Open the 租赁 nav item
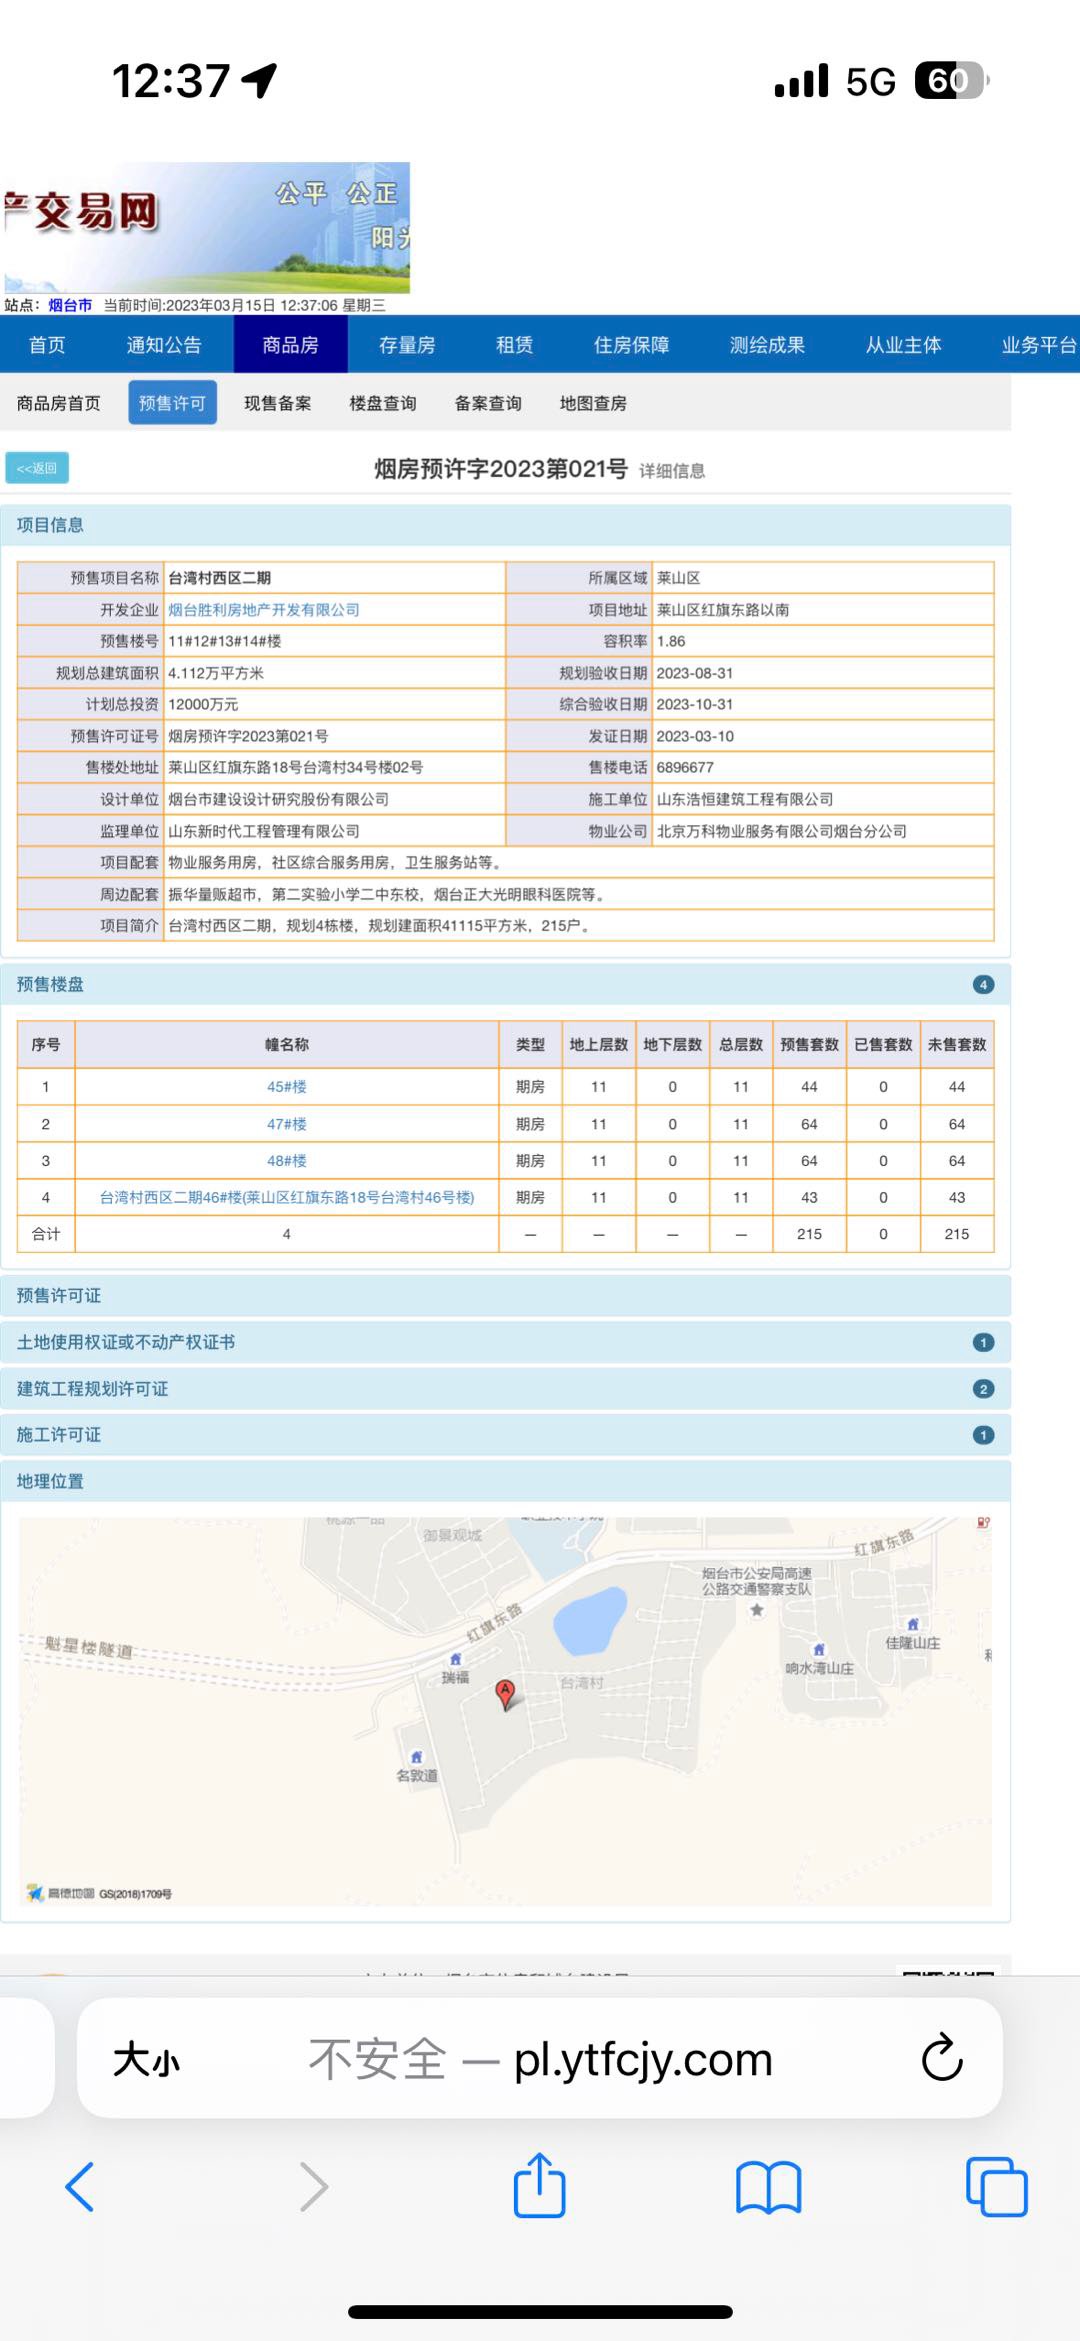The image size is (1080, 2341). 515,345
